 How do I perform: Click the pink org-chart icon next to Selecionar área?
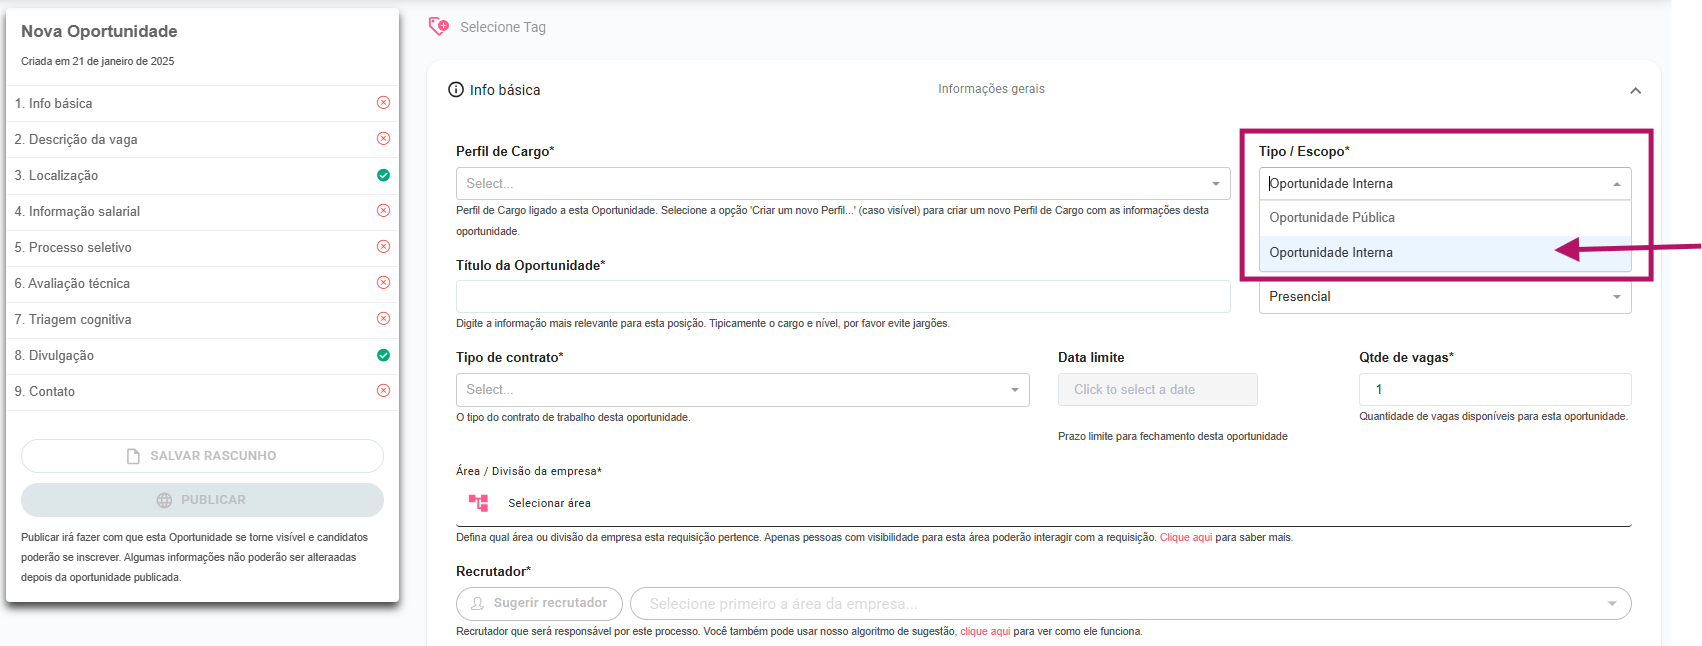coord(478,503)
